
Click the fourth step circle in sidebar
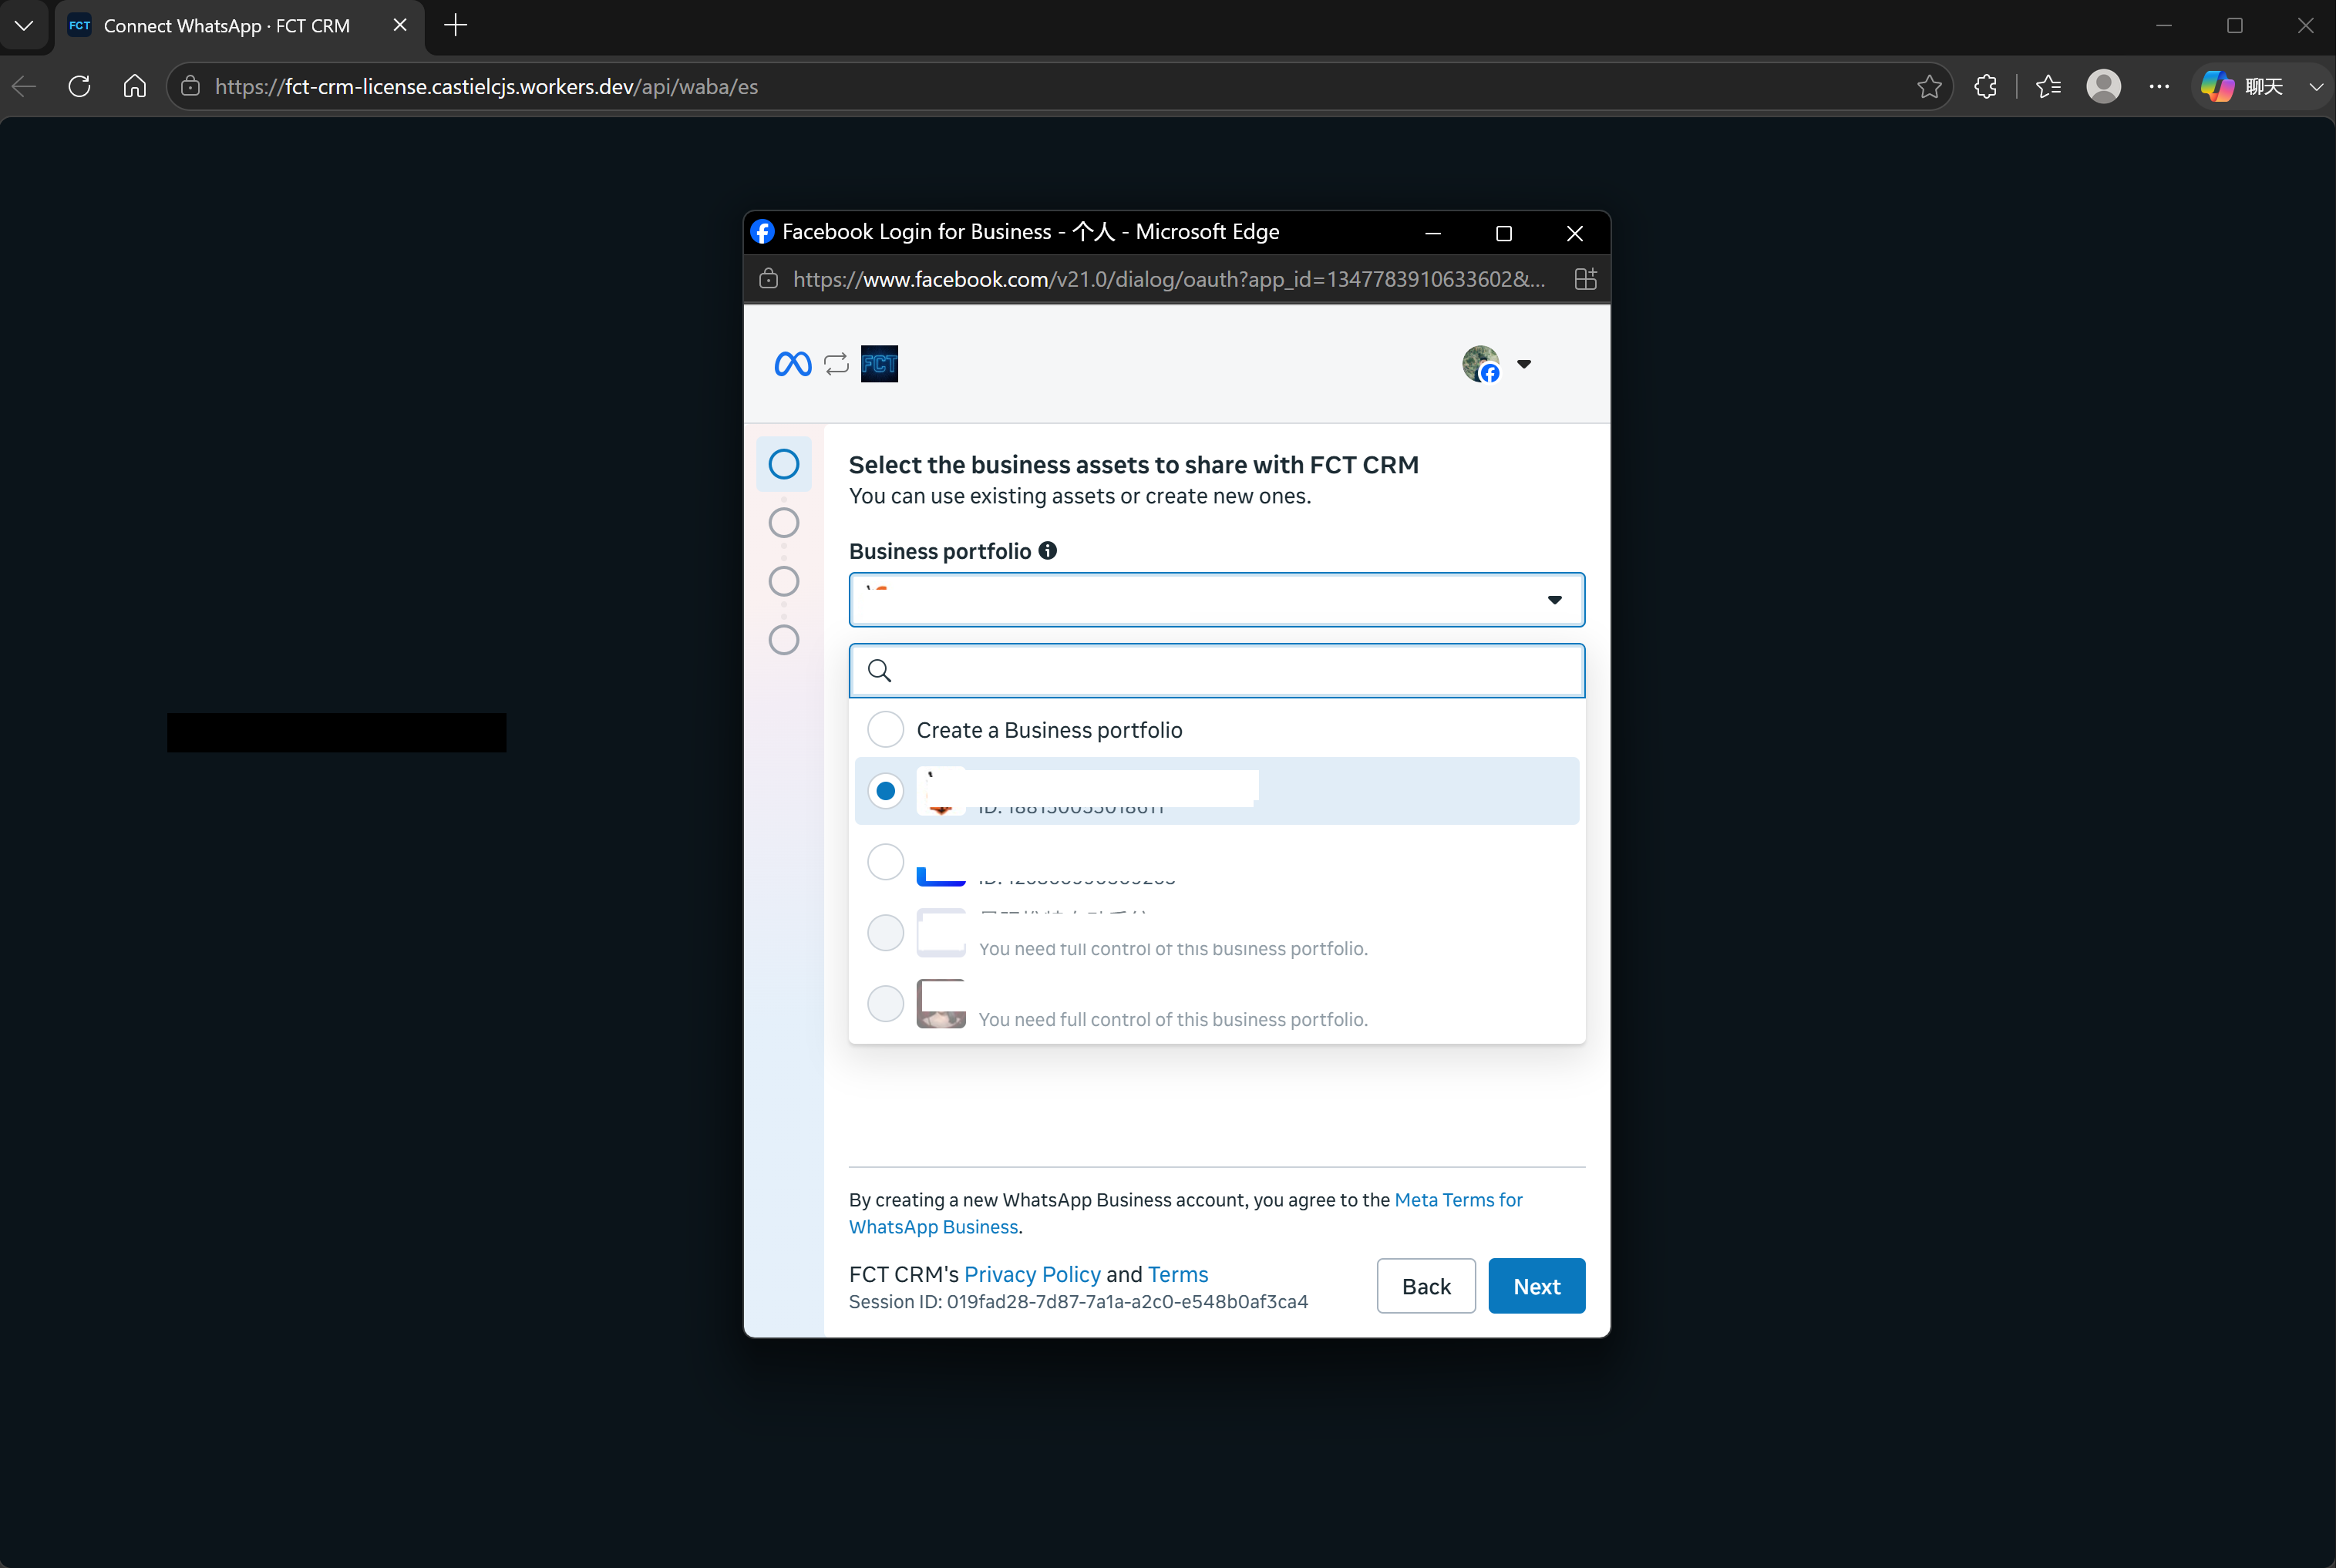click(784, 640)
